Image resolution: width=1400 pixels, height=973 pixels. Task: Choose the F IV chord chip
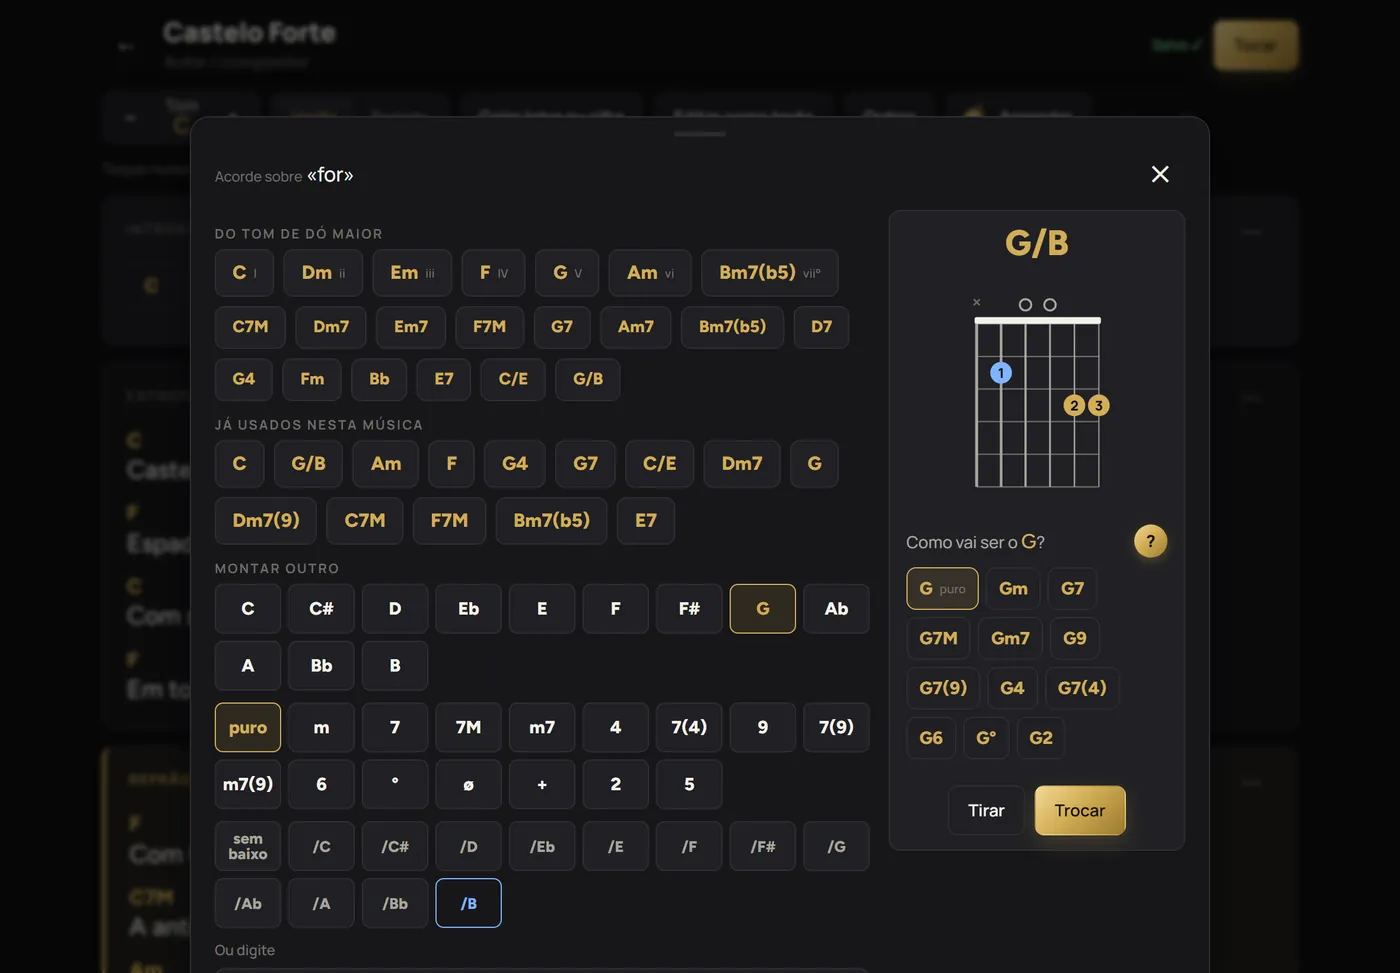coord(494,273)
